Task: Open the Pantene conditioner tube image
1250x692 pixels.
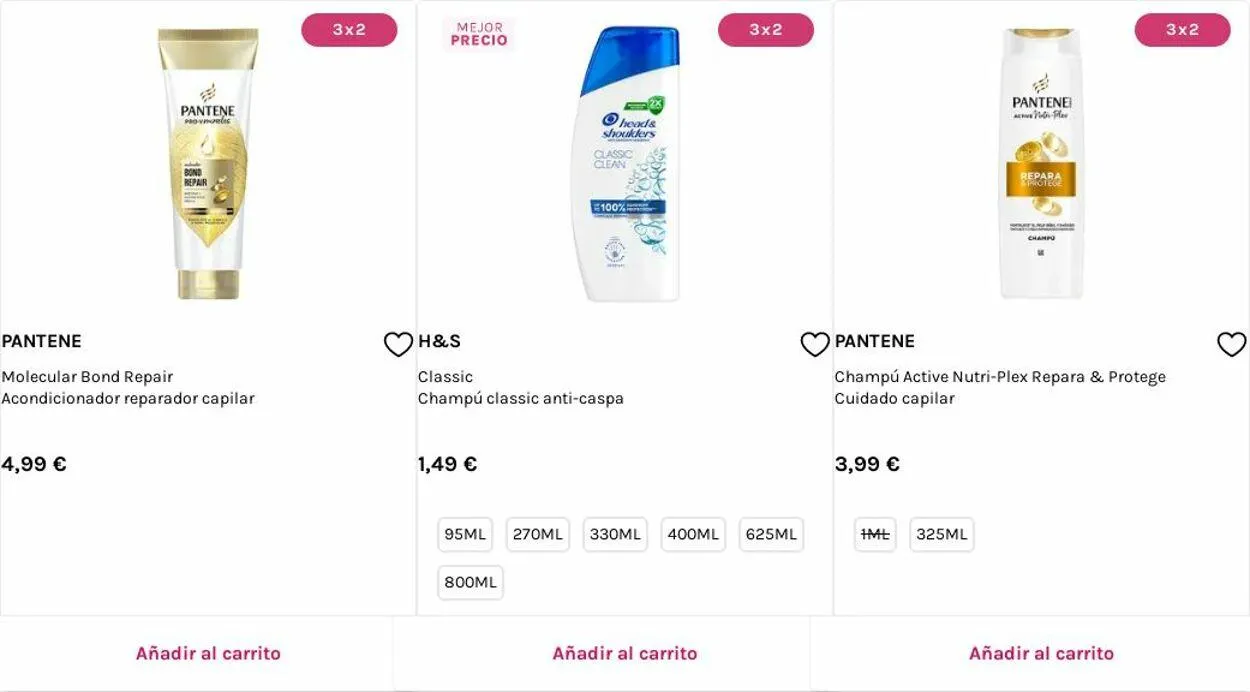Action: (208, 163)
